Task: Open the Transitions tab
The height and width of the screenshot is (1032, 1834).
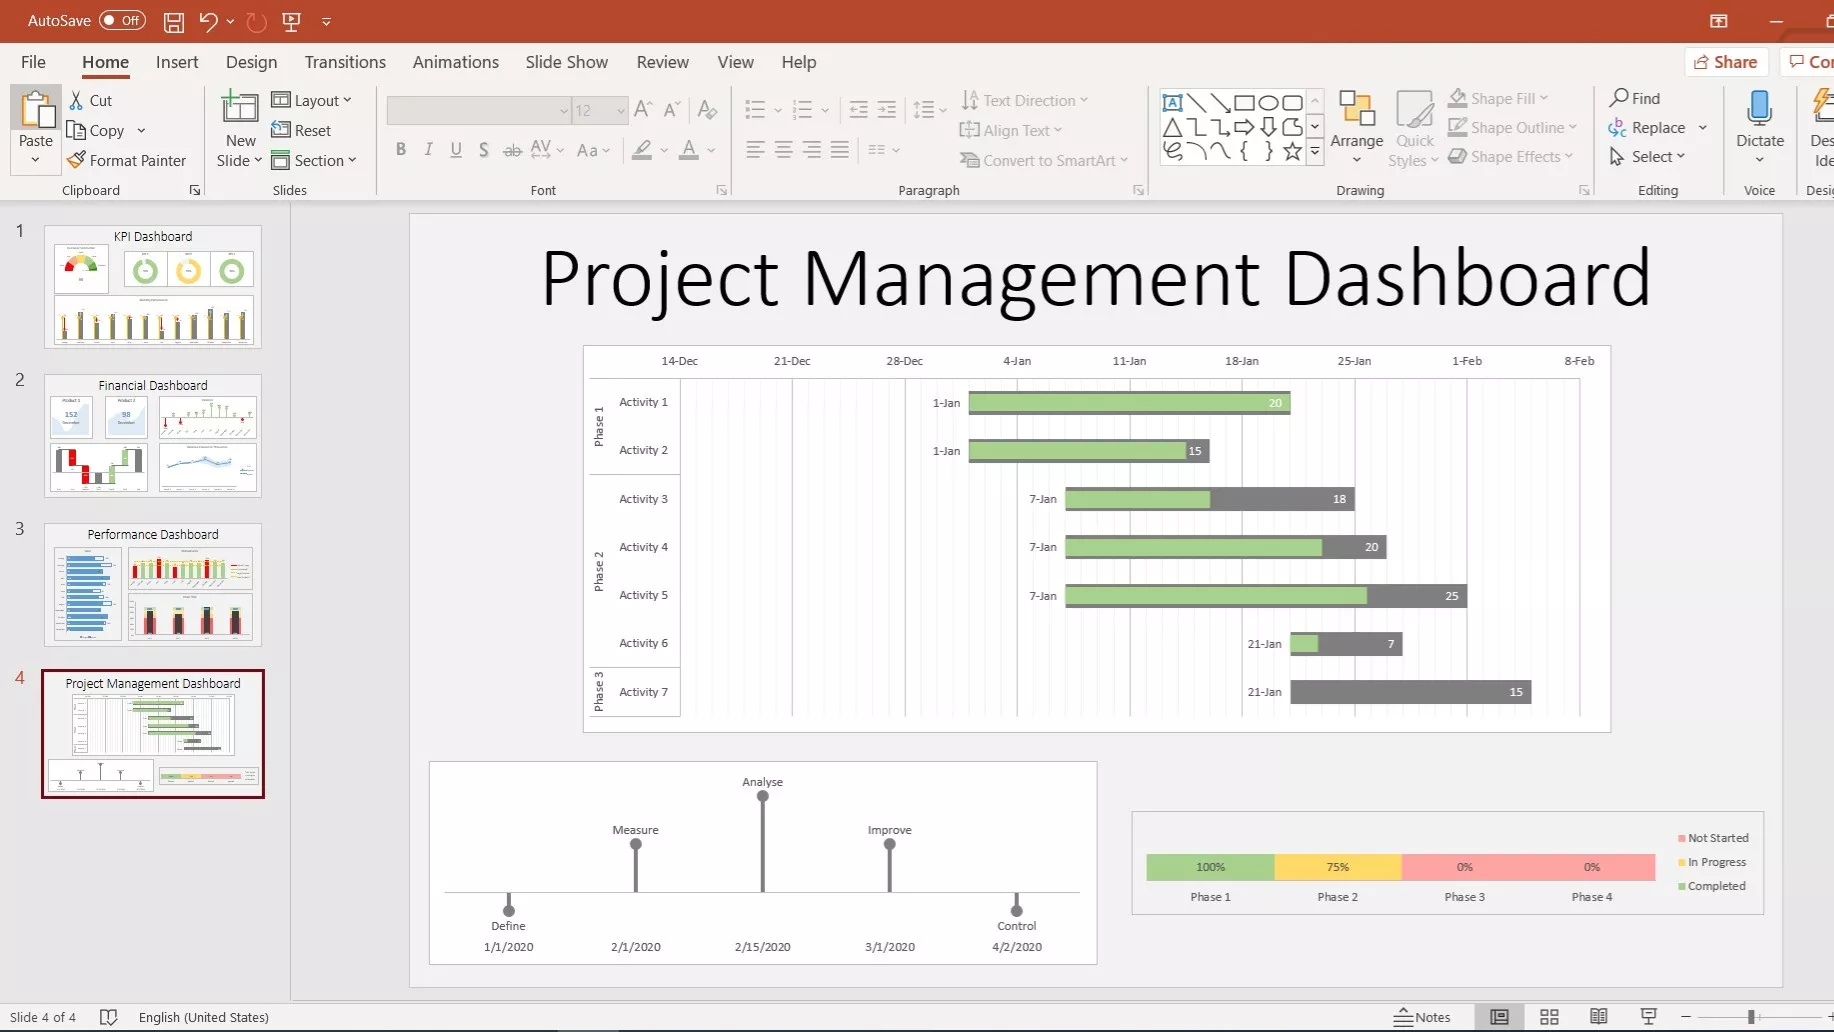Action: tap(345, 62)
